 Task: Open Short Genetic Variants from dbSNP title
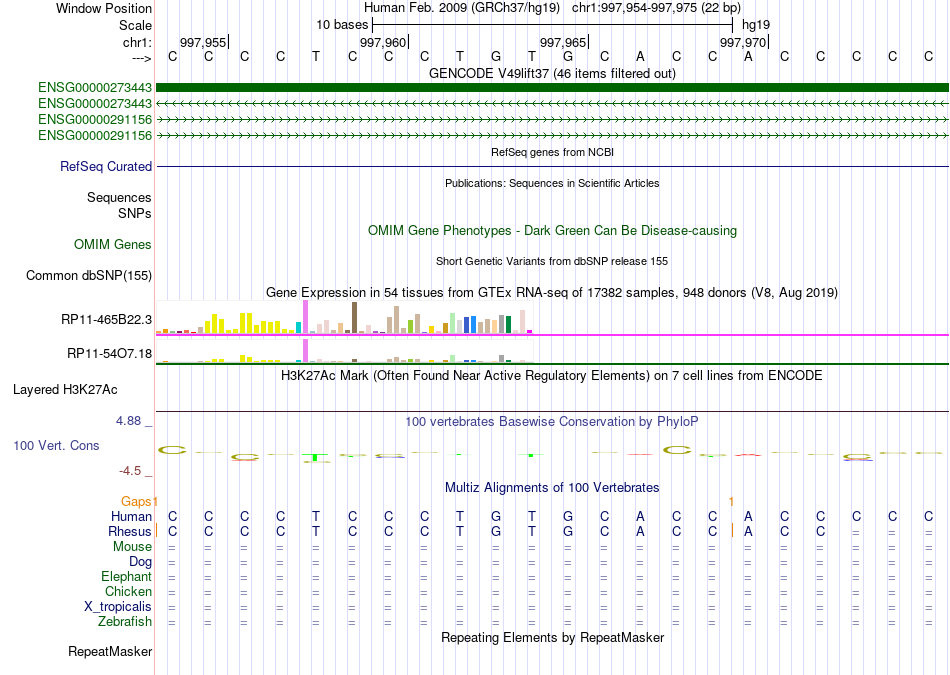(552, 261)
